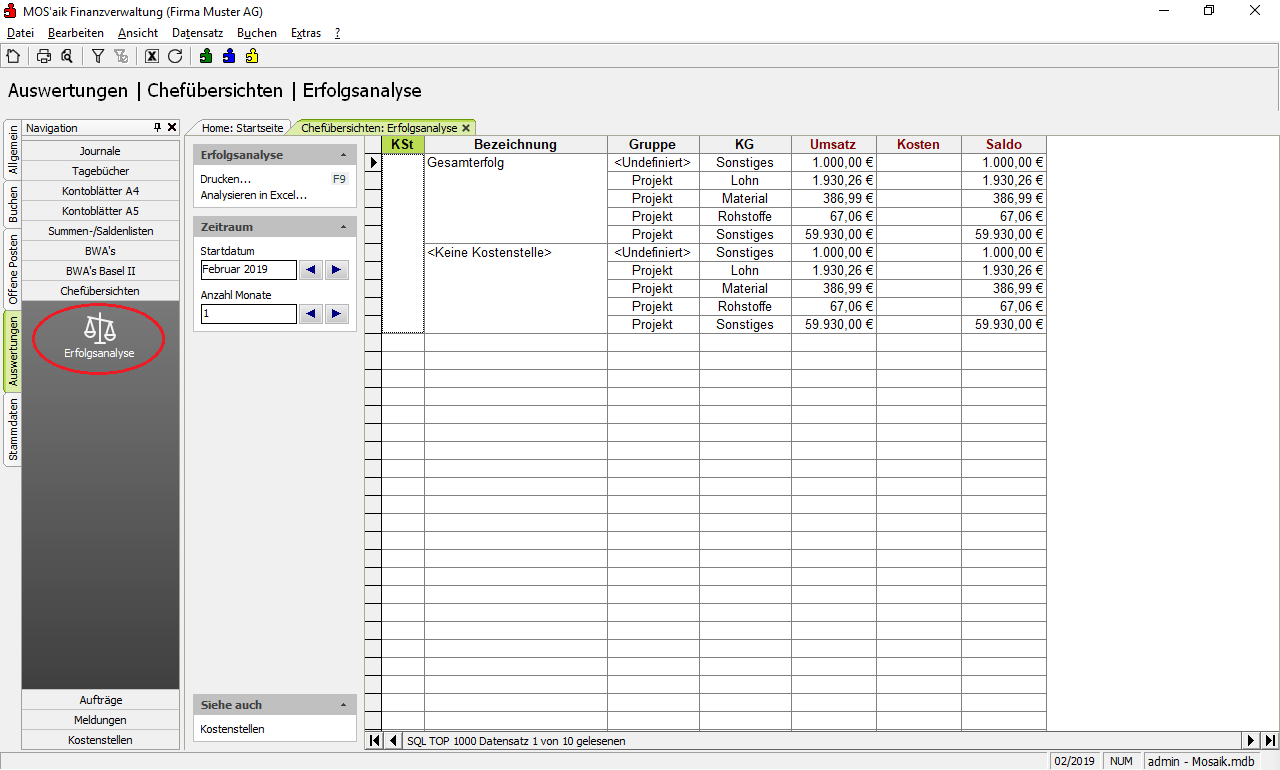The image size is (1280, 770).
Task: Click the yellow puzzle piece icon
Action: pos(252,56)
